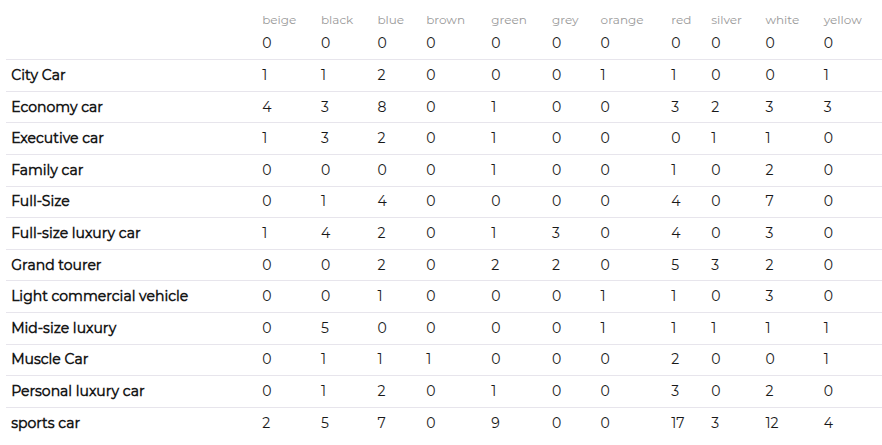
Task: Click the yellow column header
Action: coord(842,20)
